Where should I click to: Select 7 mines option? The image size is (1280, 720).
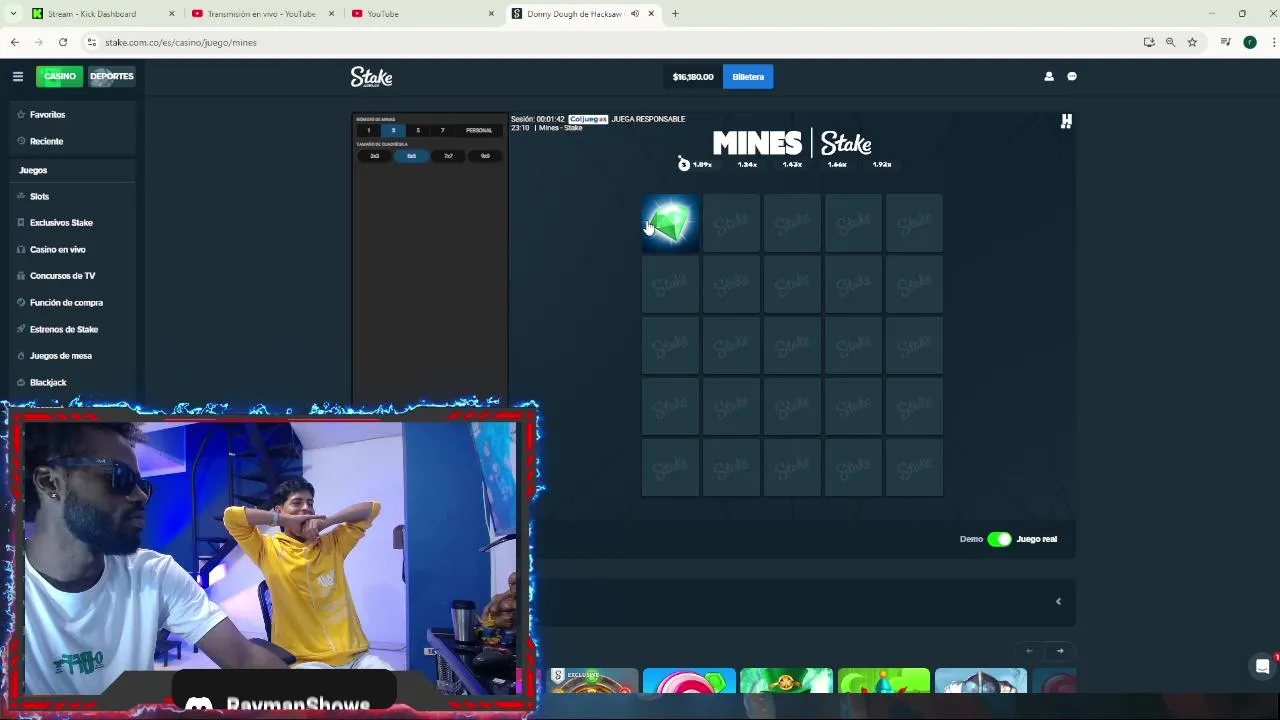tap(442, 130)
